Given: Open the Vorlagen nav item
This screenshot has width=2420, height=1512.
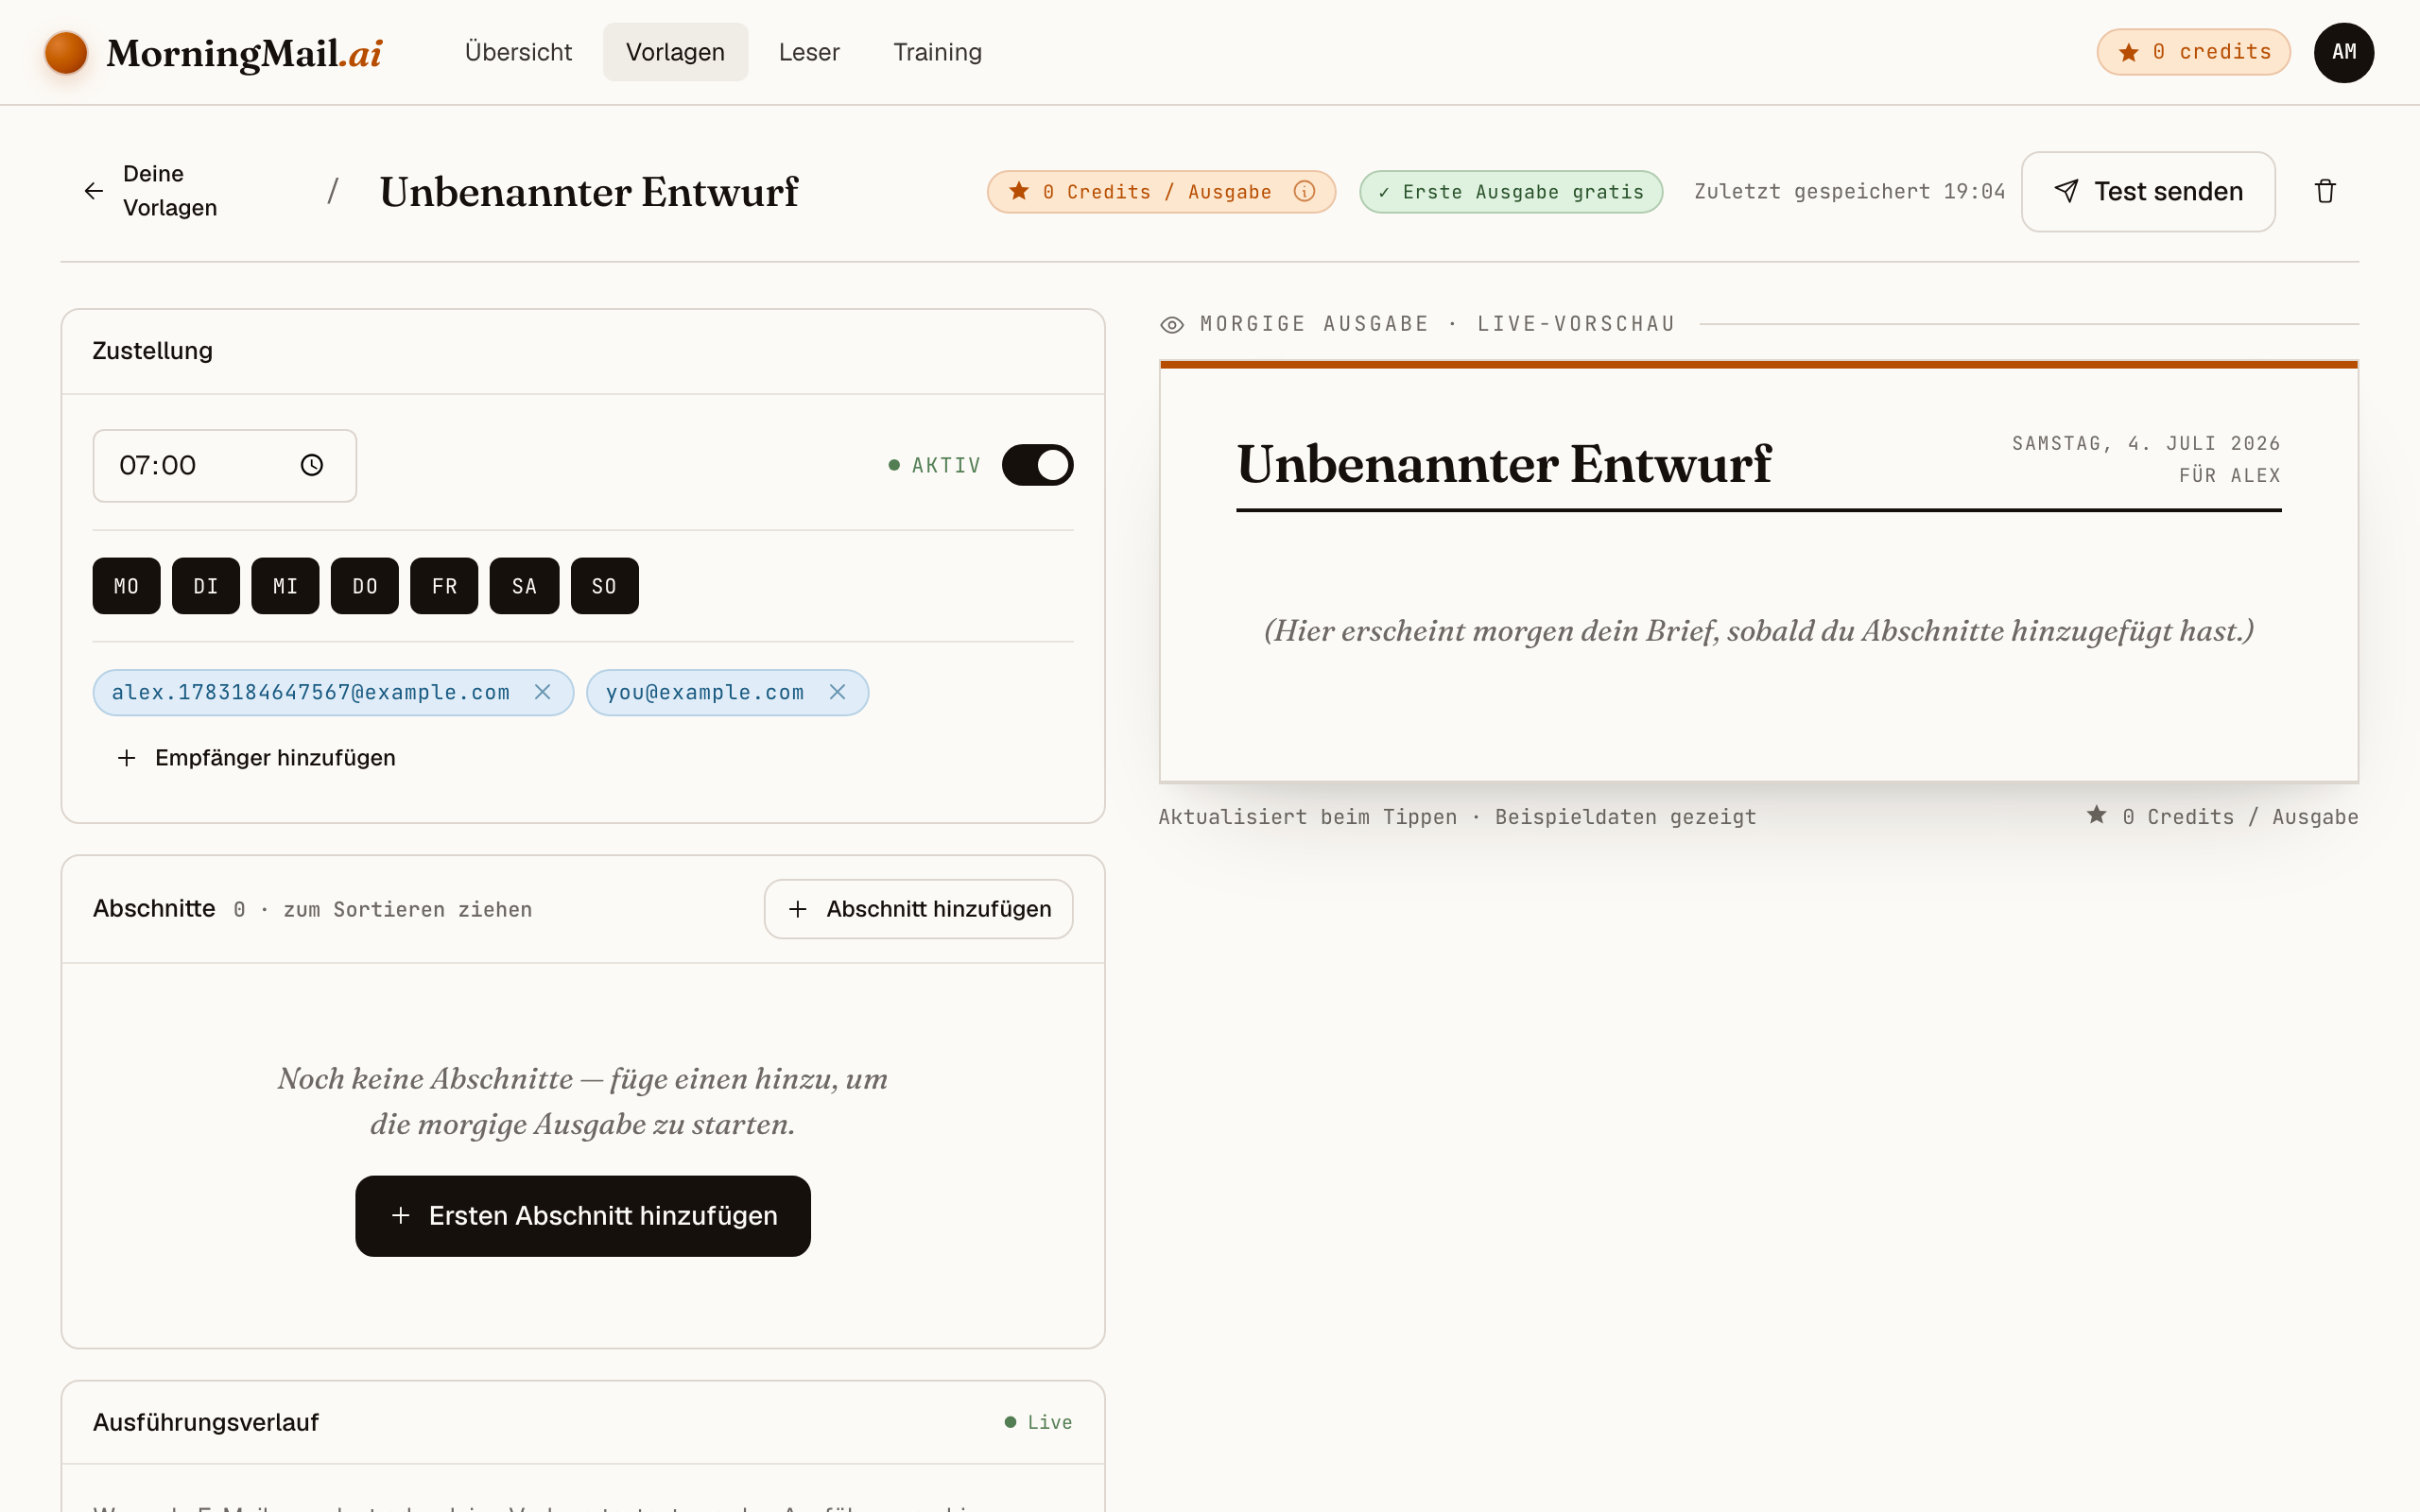Looking at the screenshot, I should pos(675,52).
